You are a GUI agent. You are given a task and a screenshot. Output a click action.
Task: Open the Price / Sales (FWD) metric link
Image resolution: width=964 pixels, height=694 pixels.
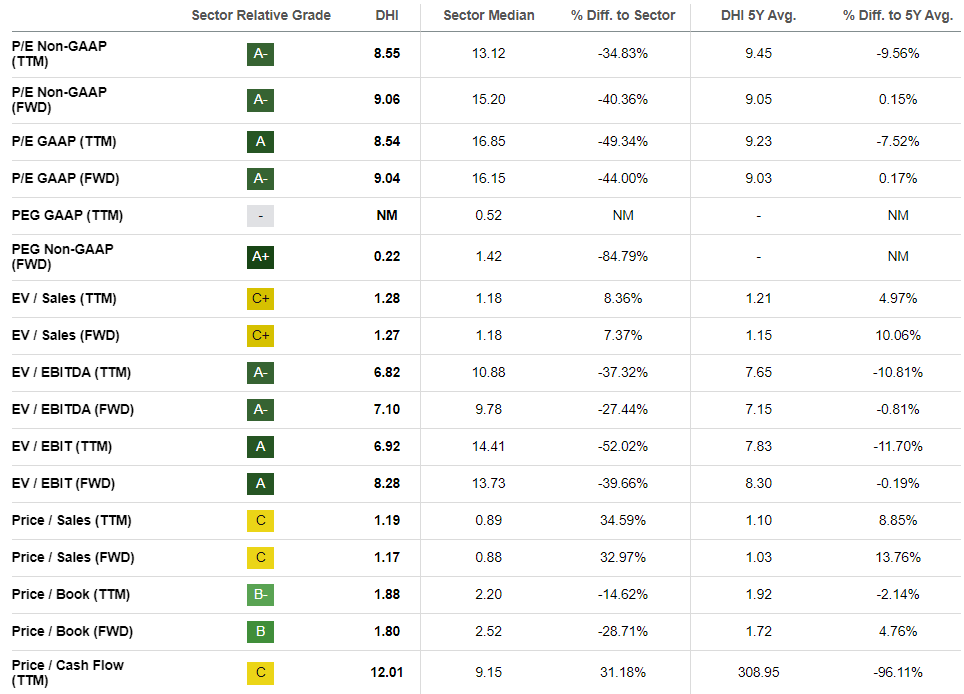pyautogui.click(x=73, y=558)
